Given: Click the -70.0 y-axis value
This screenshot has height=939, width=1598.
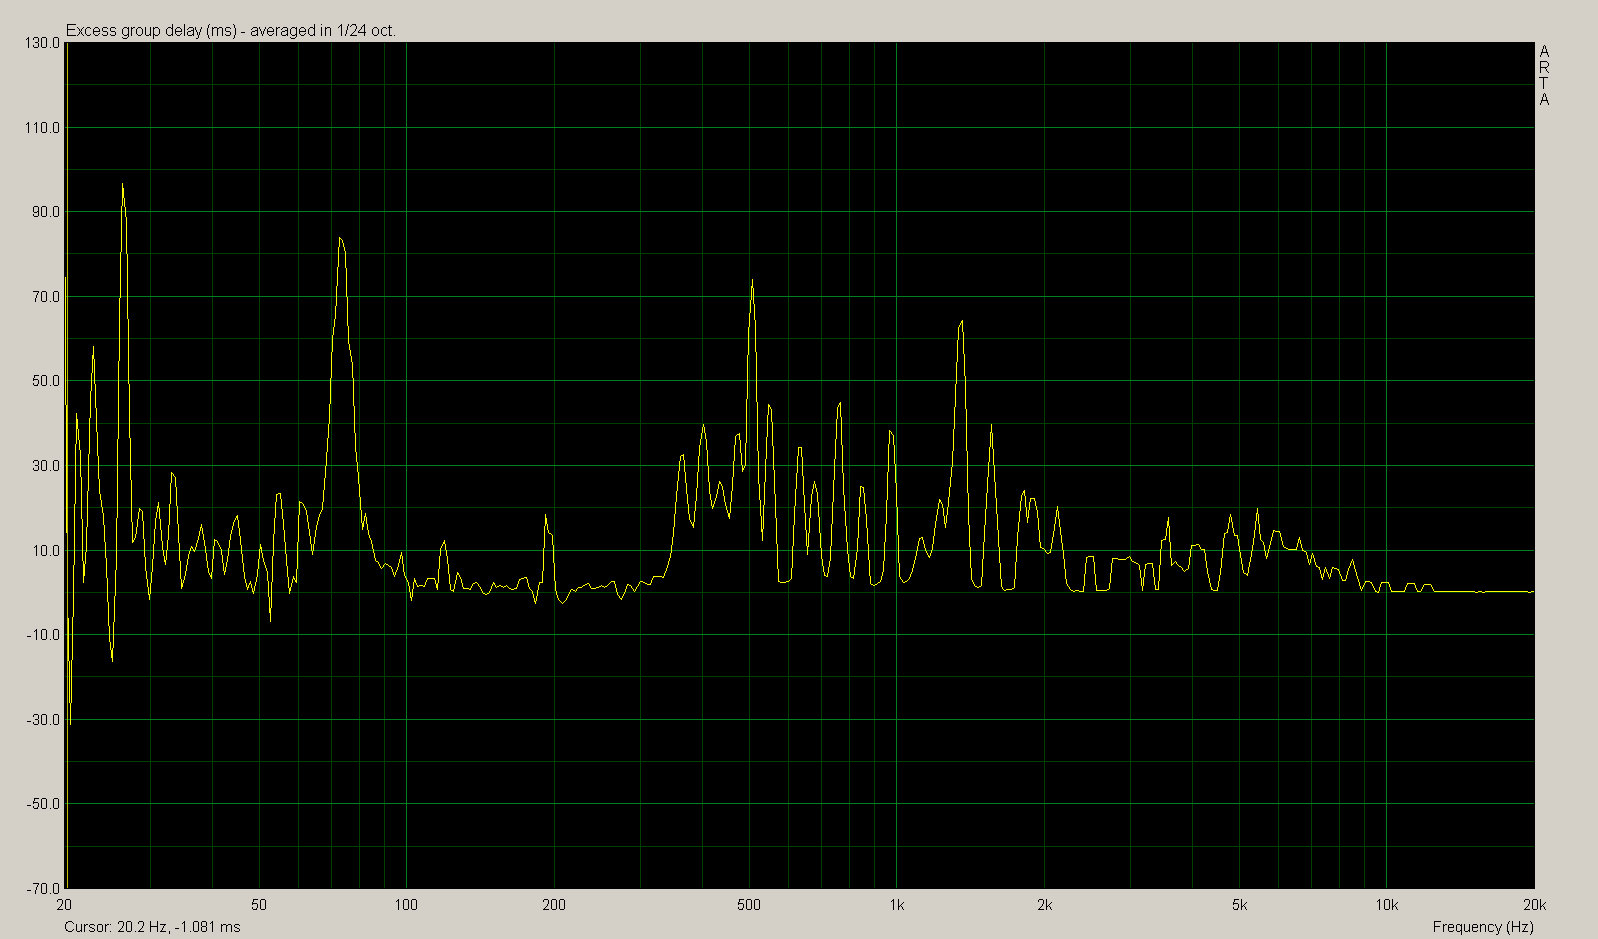Looking at the screenshot, I should [x=45, y=888].
